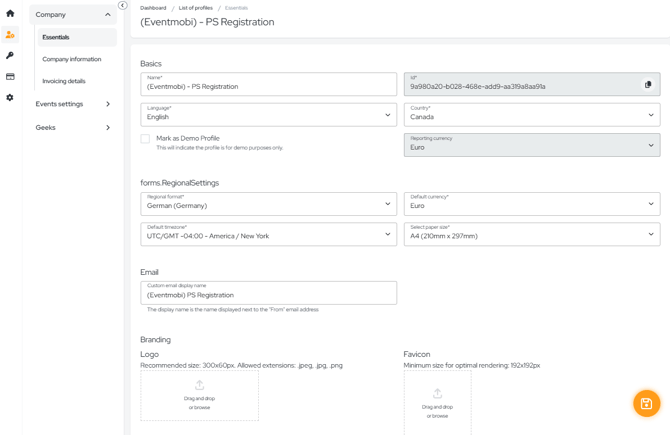Expand the Default timezone dropdown
The height and width of the screenshot is (435, 670).
pyautogui.click(x=268, y=234)
